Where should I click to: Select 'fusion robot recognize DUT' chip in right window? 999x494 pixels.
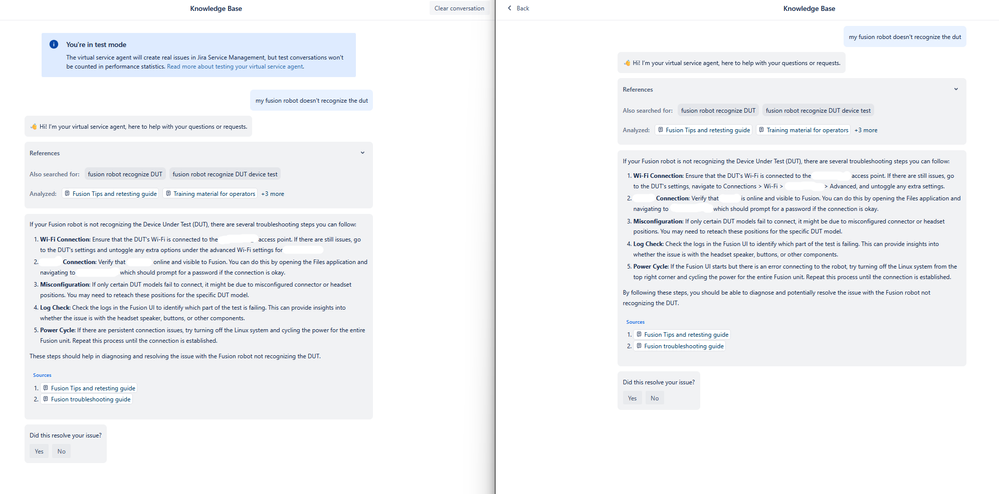pyautogui.click(x=719, y=110)
